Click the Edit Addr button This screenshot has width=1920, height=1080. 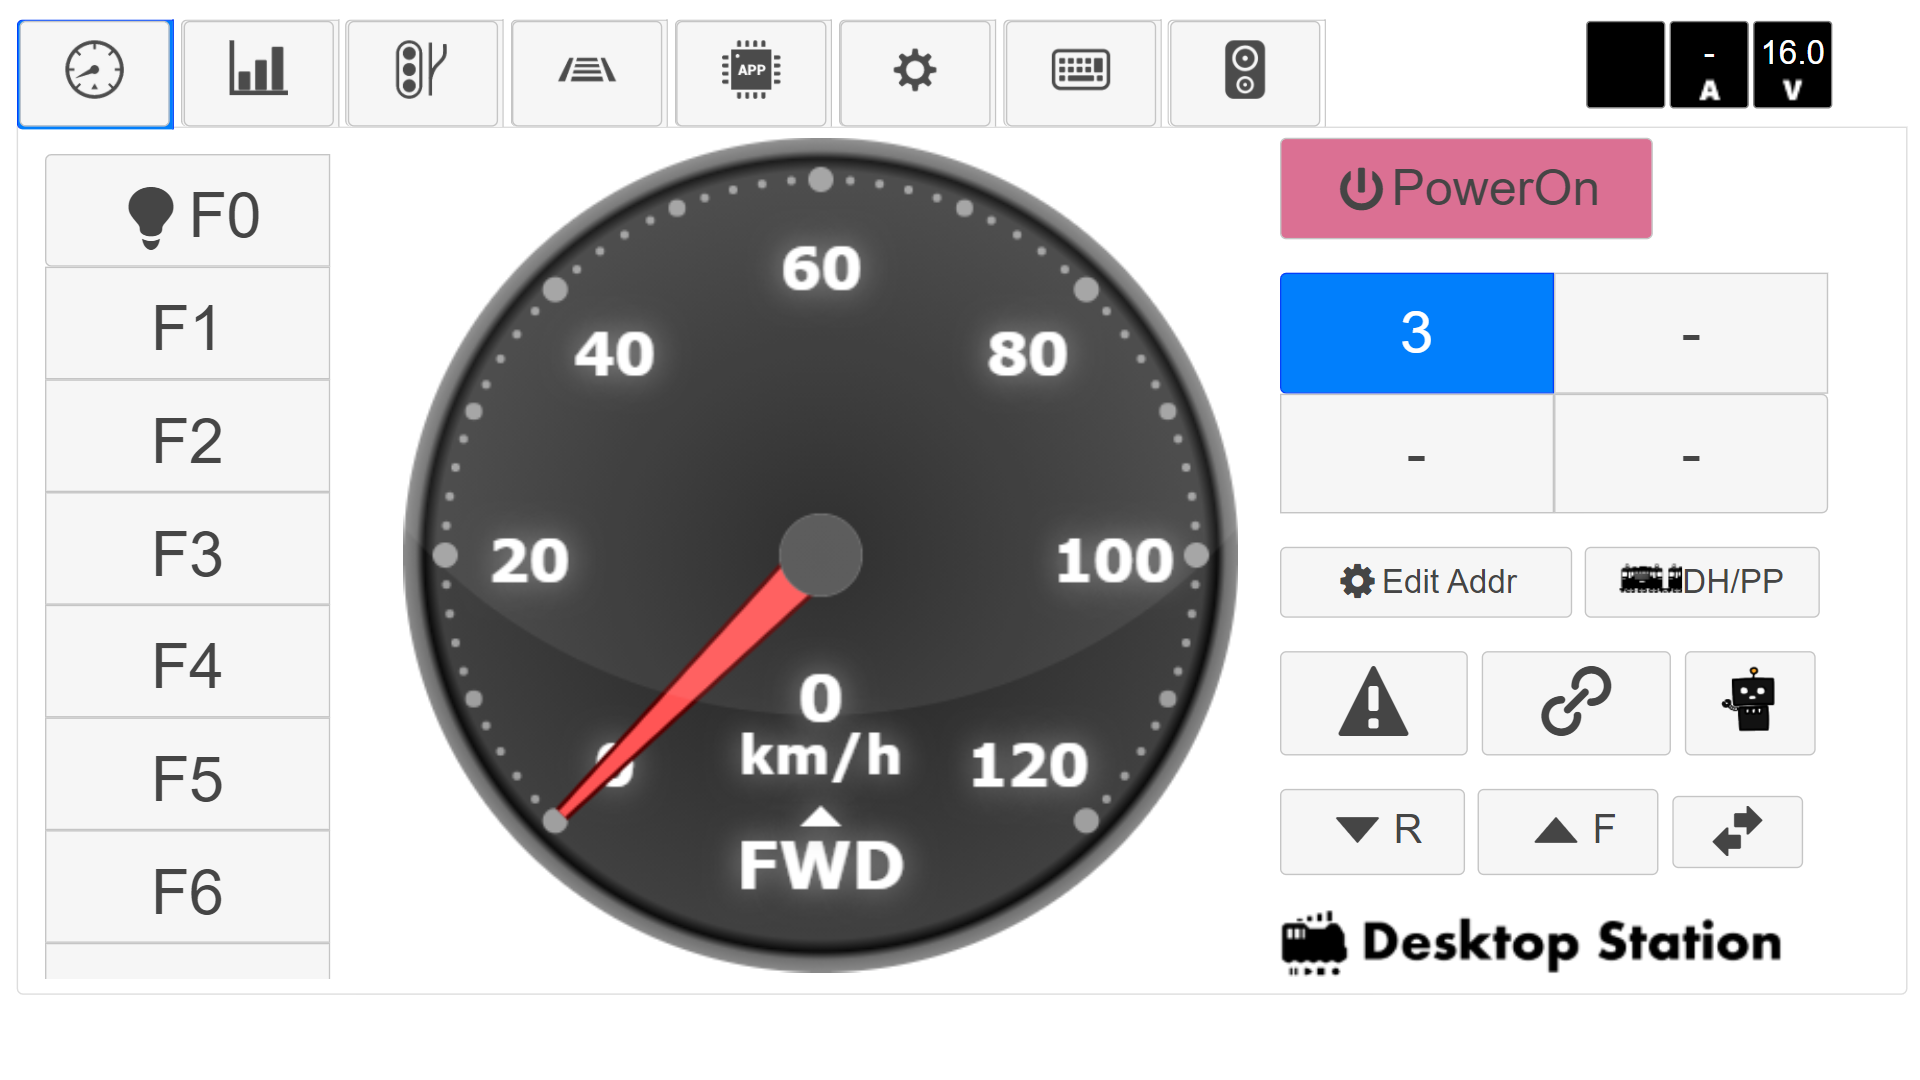(x=1425, y=581)
